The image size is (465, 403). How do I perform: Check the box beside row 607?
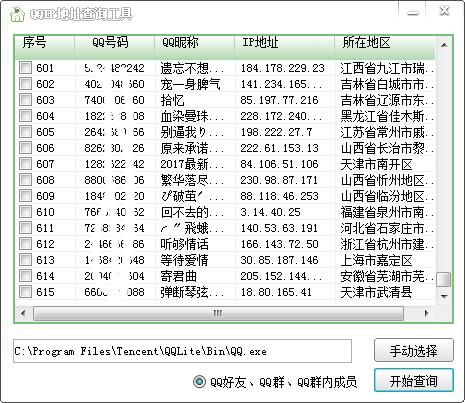tap(25, 163)
